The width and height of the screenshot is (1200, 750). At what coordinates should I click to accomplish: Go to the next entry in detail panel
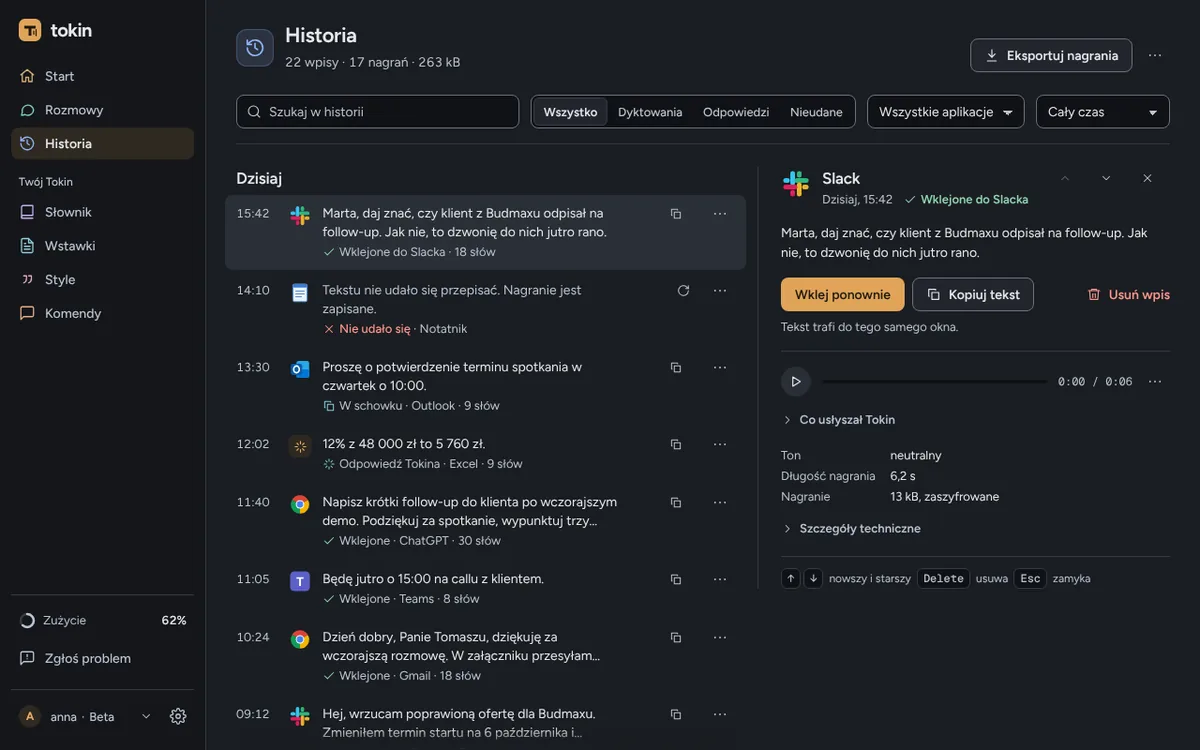point(1106,178)
